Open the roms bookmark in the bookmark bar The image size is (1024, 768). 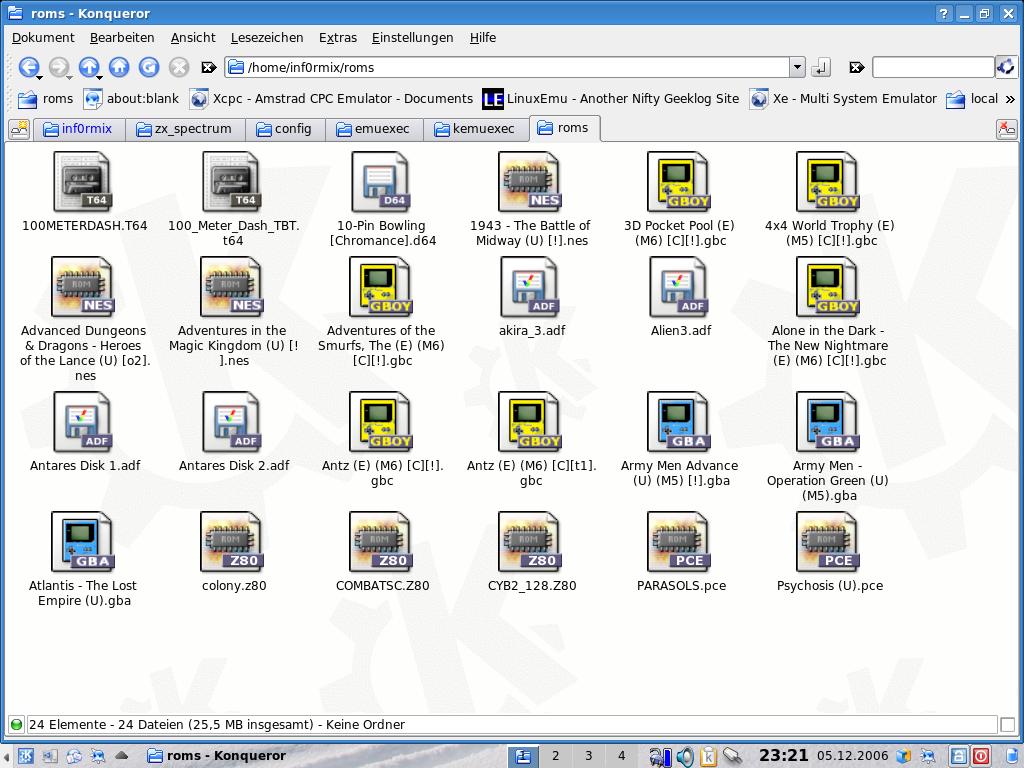[45, 99]
